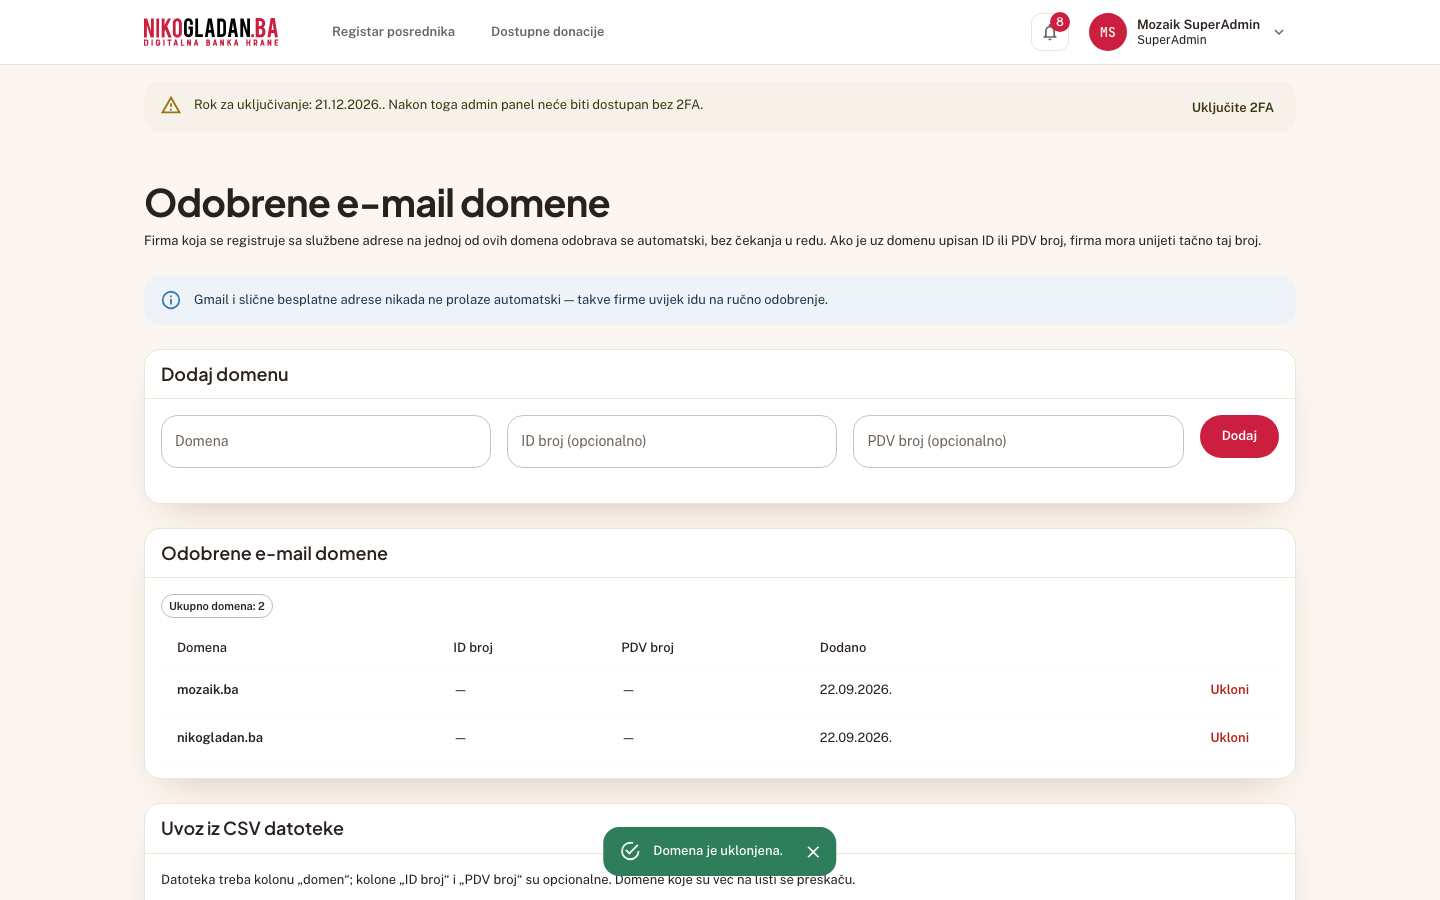Focus the PDV broj (opcionalno) field
This screenshot has width=1440, height=900.
pyautogui.click(x=1018, y=441)
